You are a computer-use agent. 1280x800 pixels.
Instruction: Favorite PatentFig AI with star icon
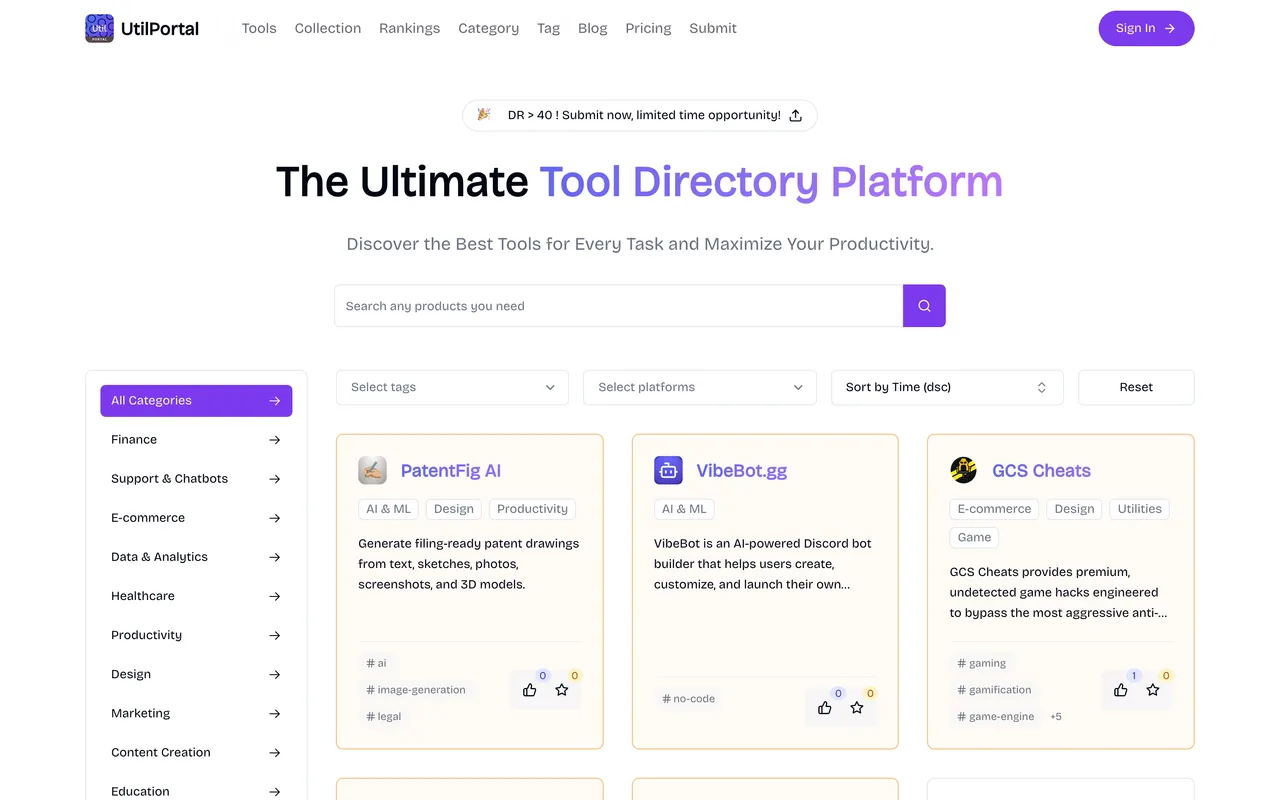tap(561, 690)
